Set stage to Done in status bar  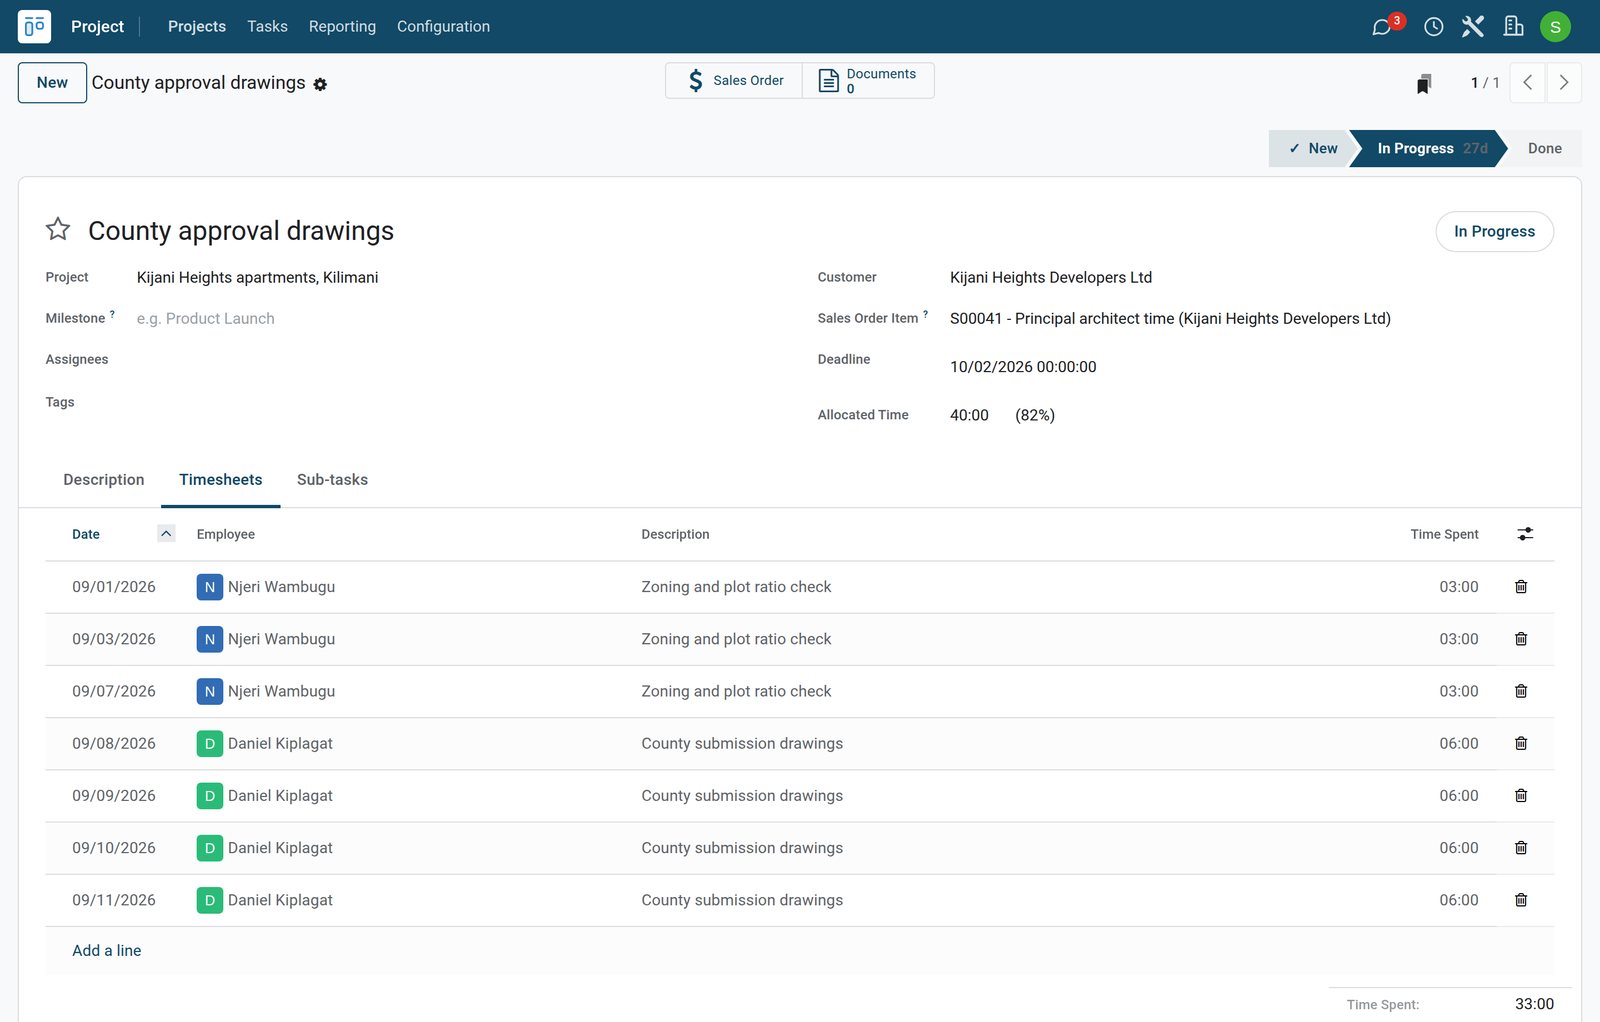pyautogui.click(x=1544, y=148)
